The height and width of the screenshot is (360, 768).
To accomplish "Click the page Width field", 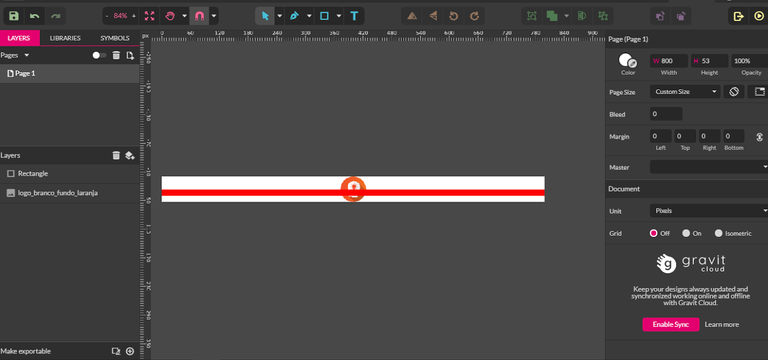I will click(669, 61).
